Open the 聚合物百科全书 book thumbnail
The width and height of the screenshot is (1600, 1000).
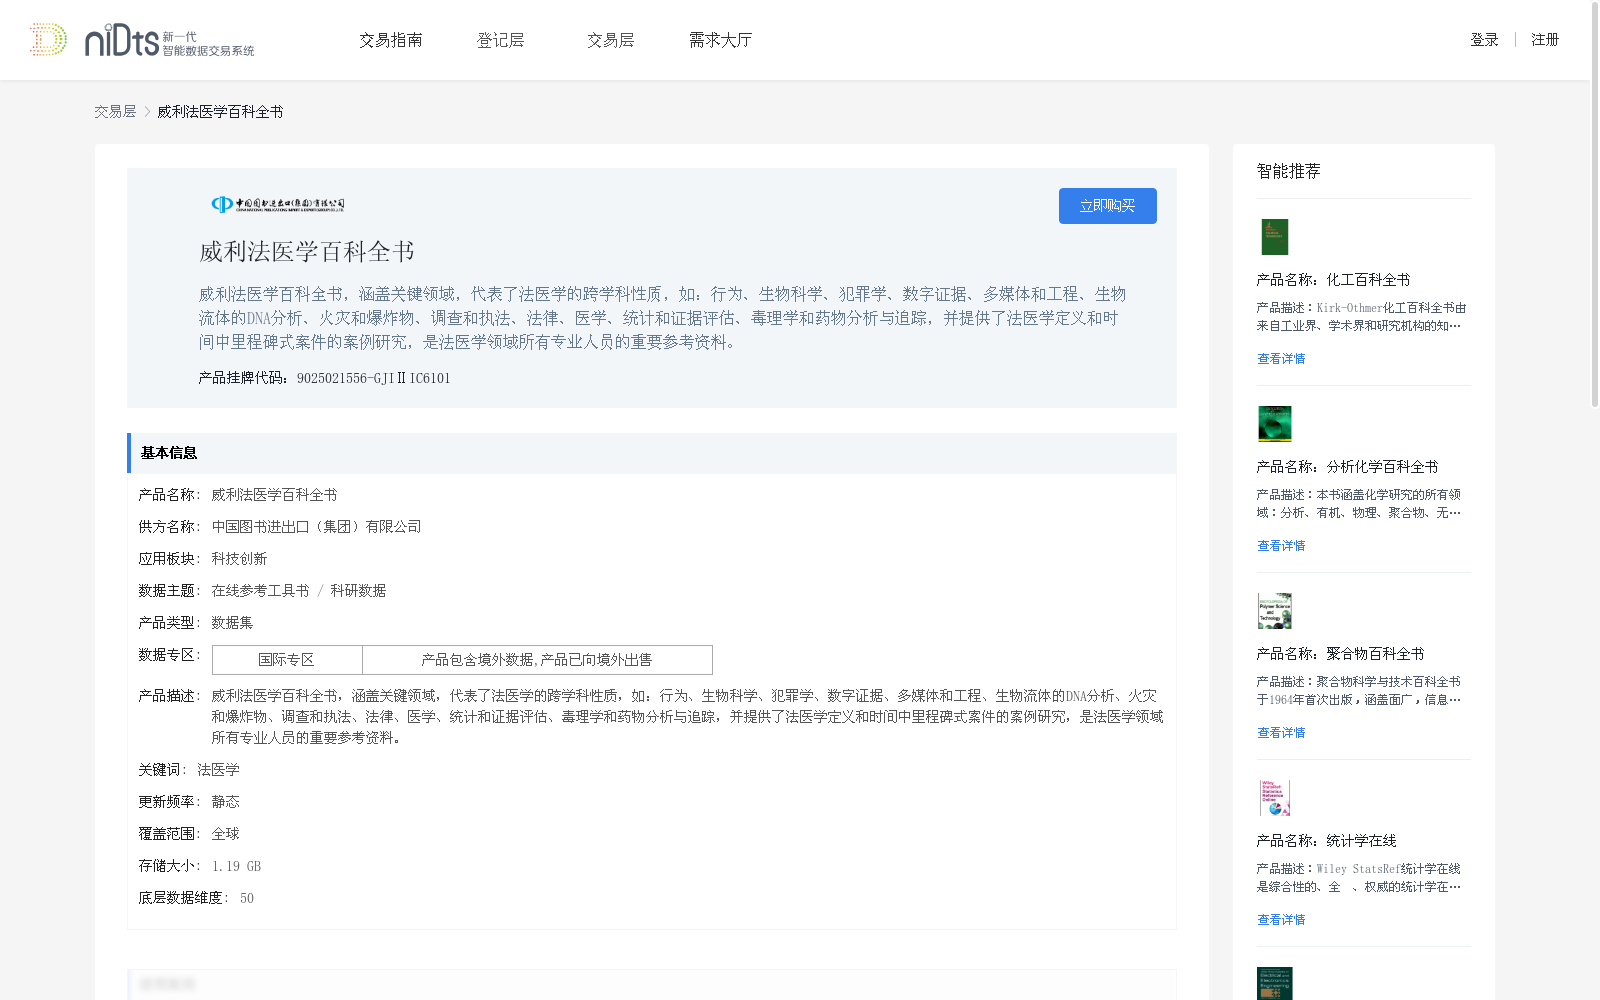click(x=1275, y=611)
